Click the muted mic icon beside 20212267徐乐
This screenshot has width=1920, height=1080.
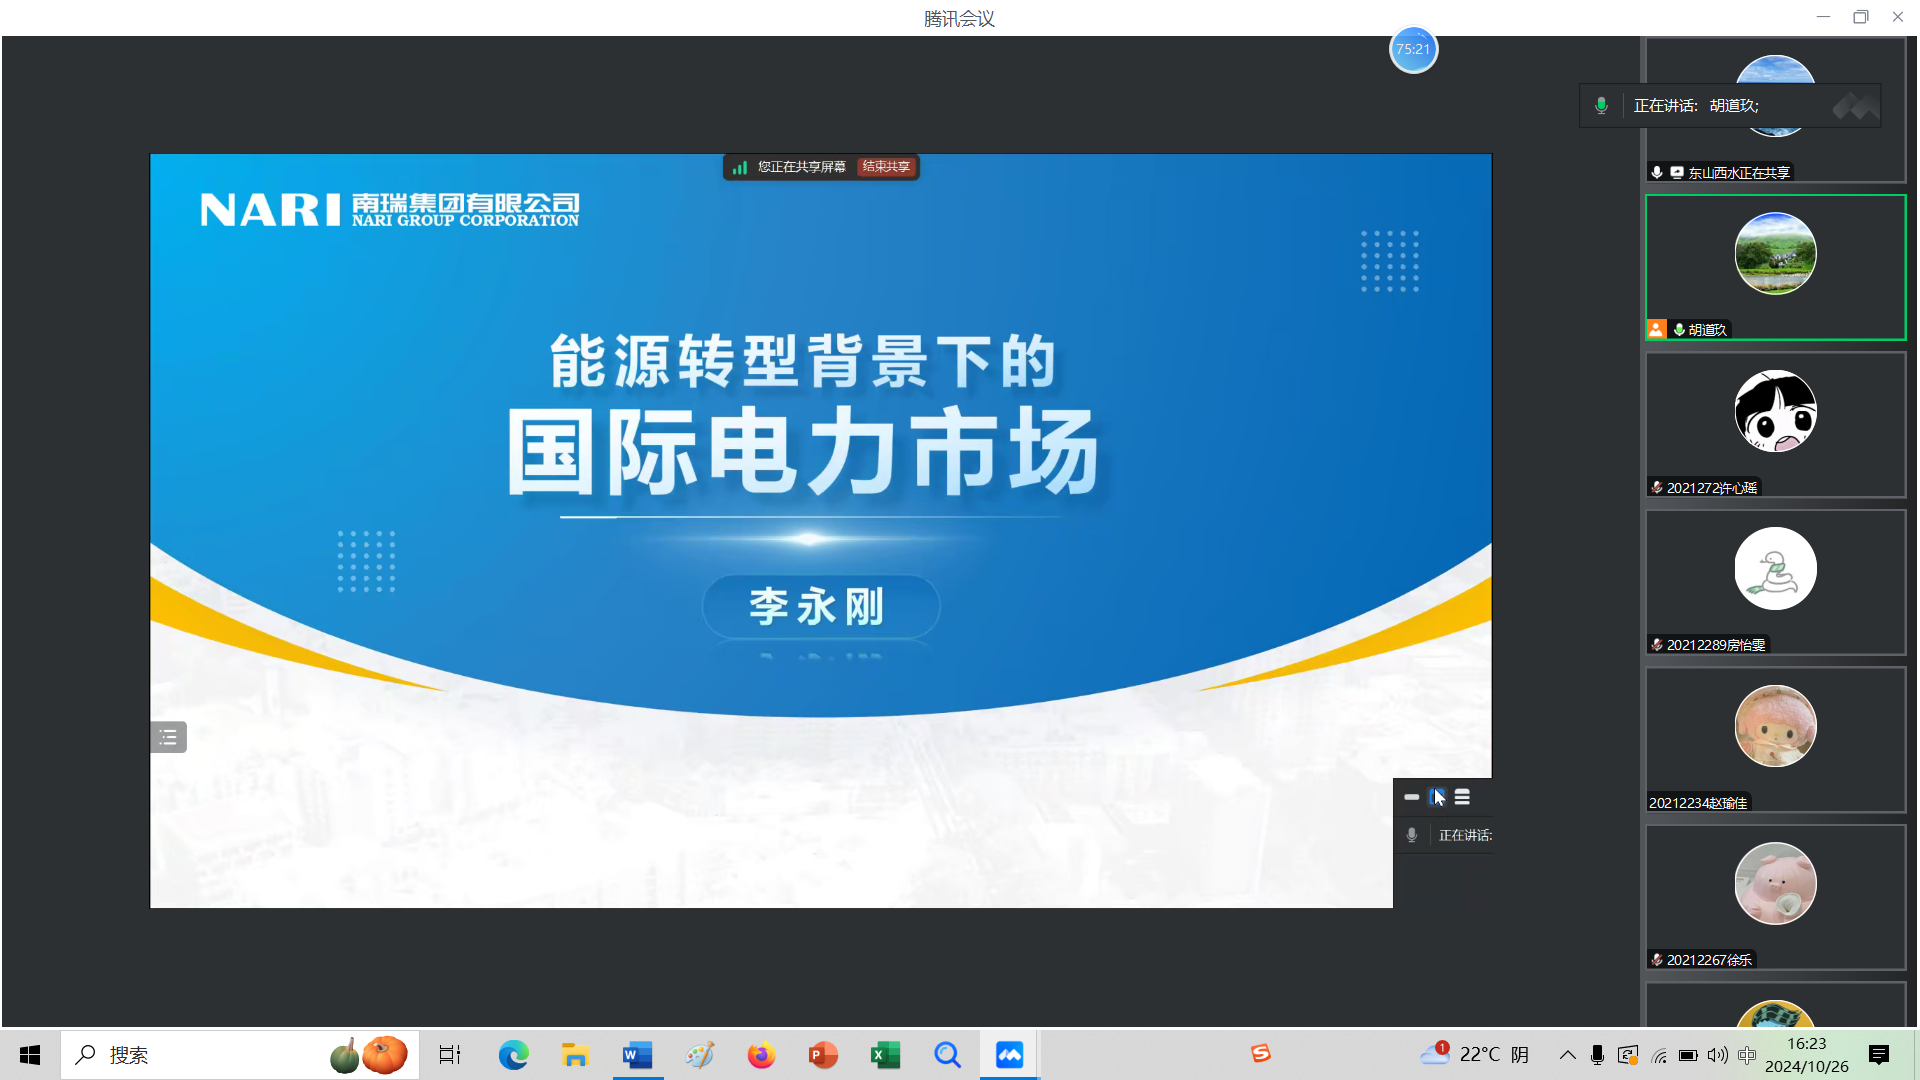(x=1657, y=960)
